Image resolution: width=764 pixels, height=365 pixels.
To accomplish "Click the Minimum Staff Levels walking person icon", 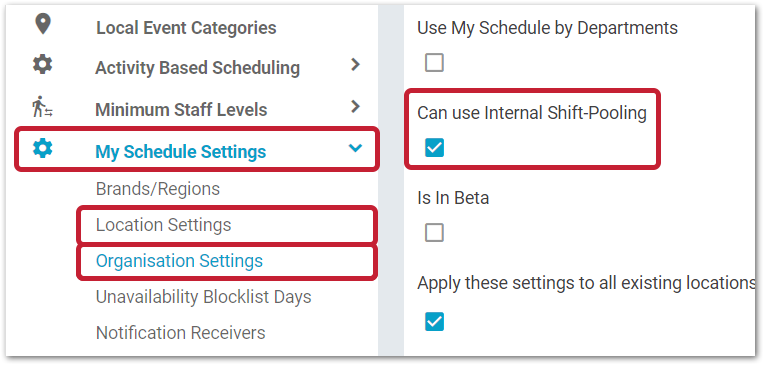I will tap(42, 107).
